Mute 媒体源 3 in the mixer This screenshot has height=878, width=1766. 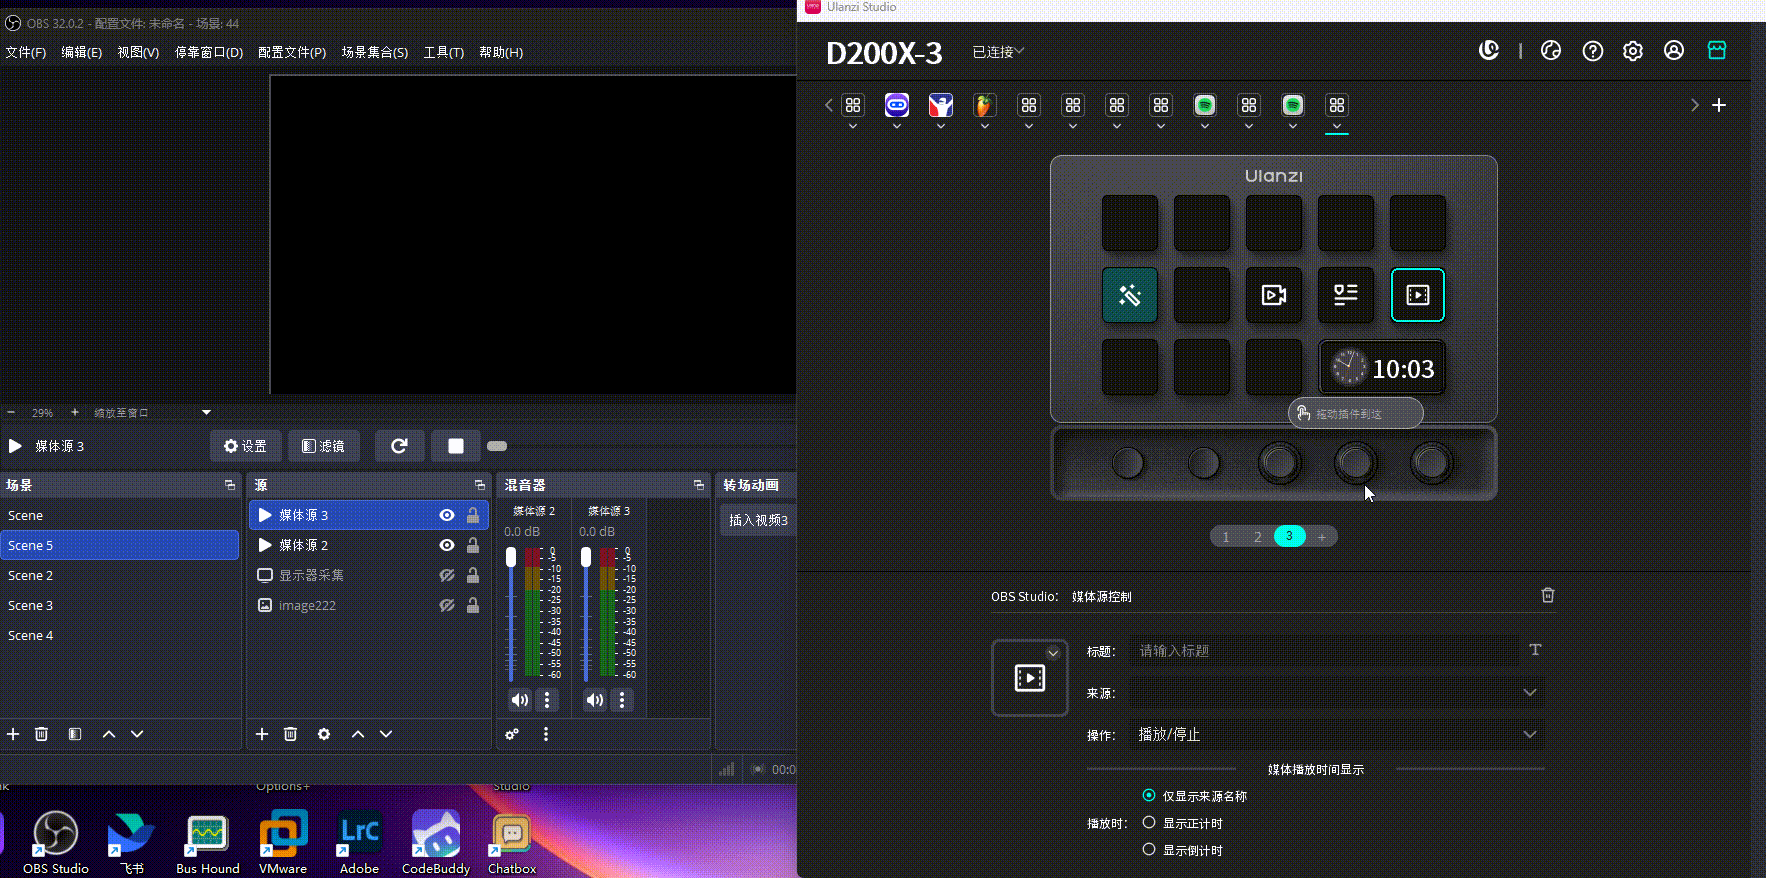tap(595, 700)
